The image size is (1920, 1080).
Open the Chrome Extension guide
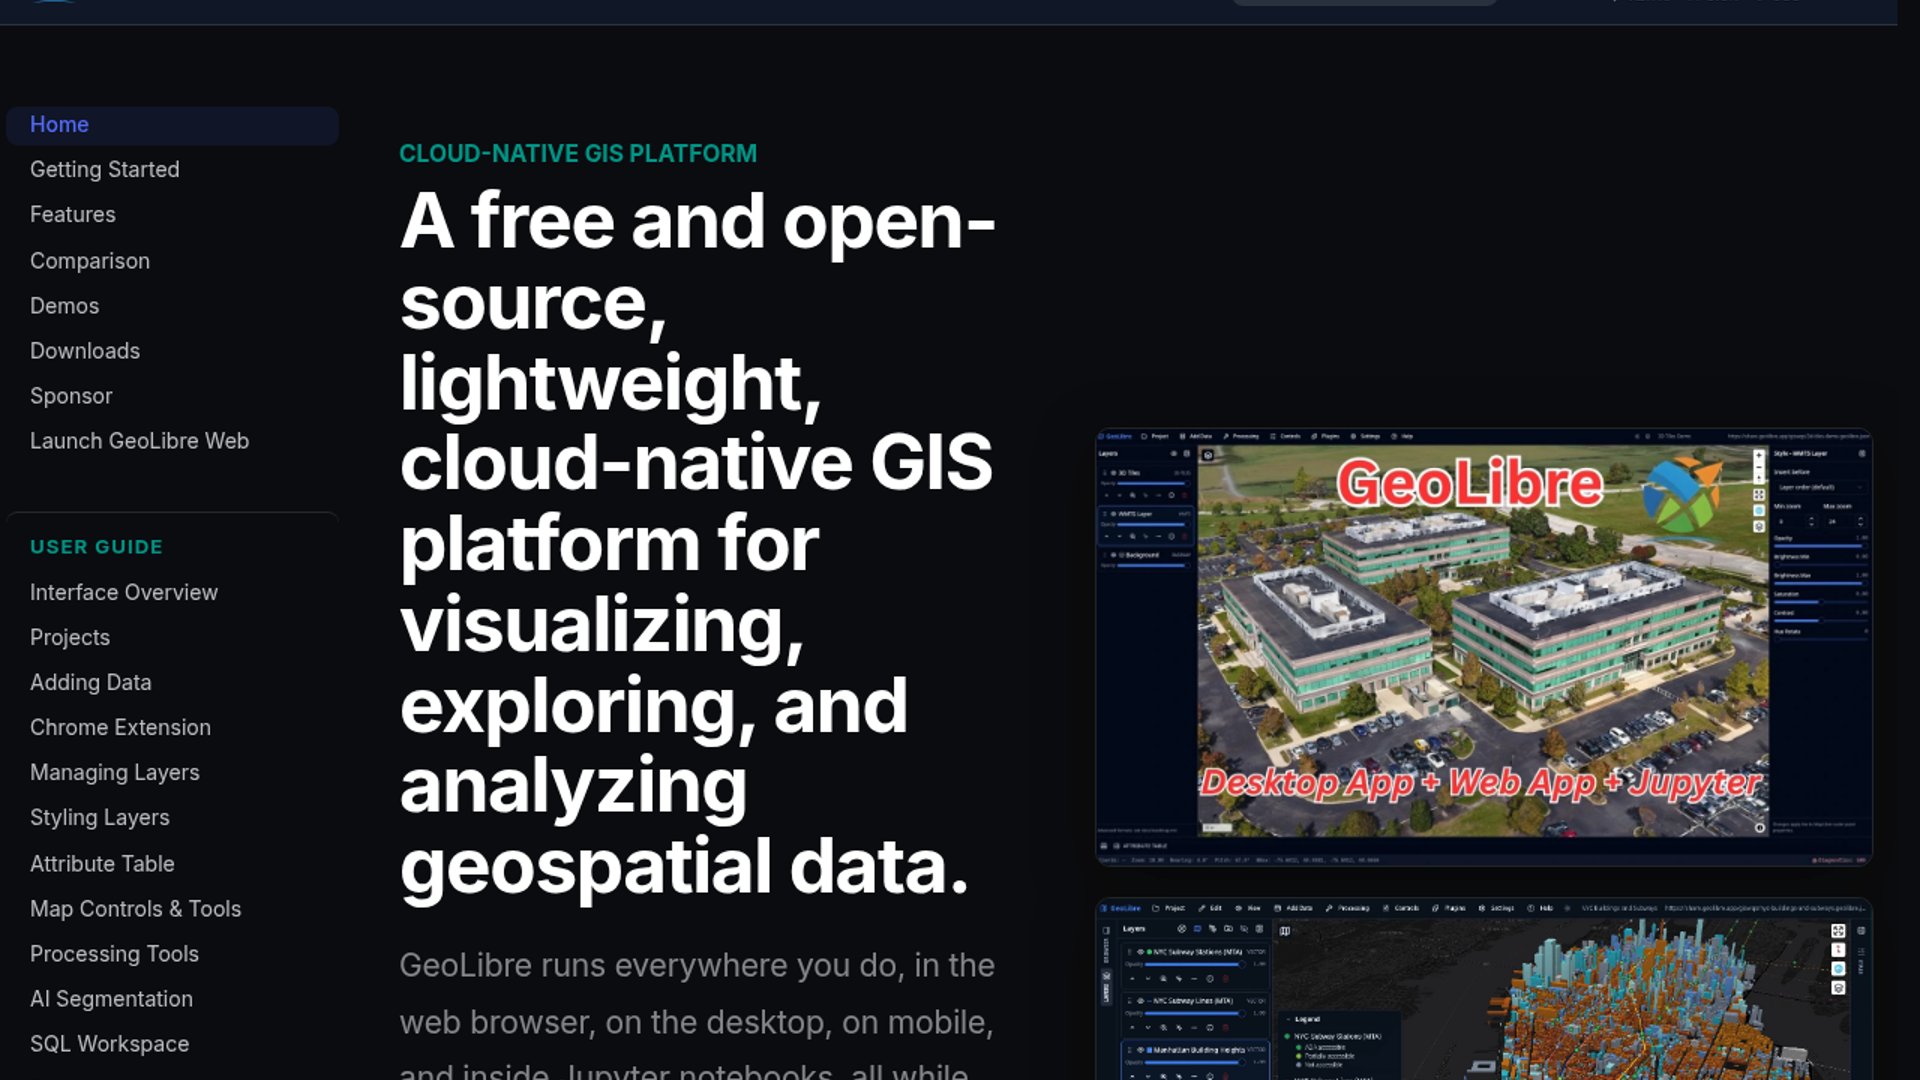point(121,728)
